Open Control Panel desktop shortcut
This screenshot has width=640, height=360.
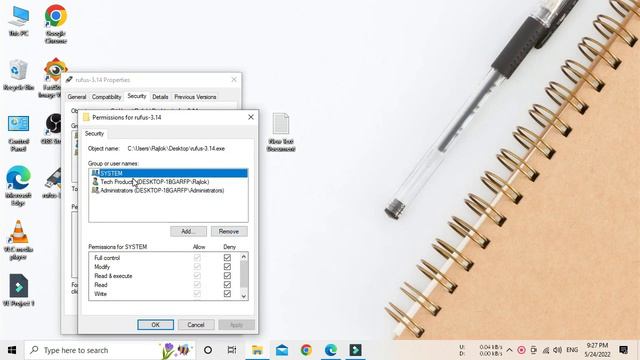[x=18, y=133]
